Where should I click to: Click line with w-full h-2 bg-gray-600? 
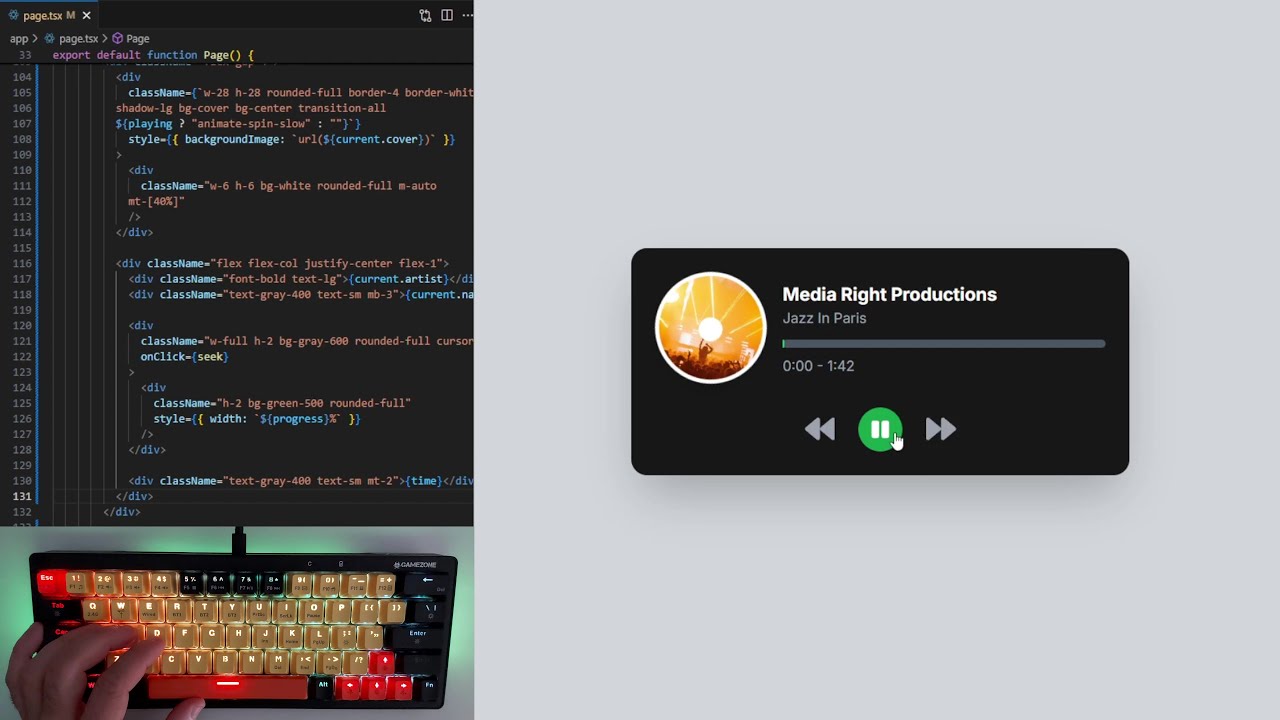[306, 341]
